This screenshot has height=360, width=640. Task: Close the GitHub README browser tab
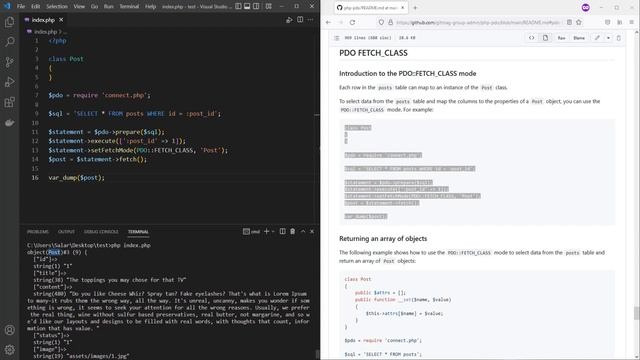402,8
